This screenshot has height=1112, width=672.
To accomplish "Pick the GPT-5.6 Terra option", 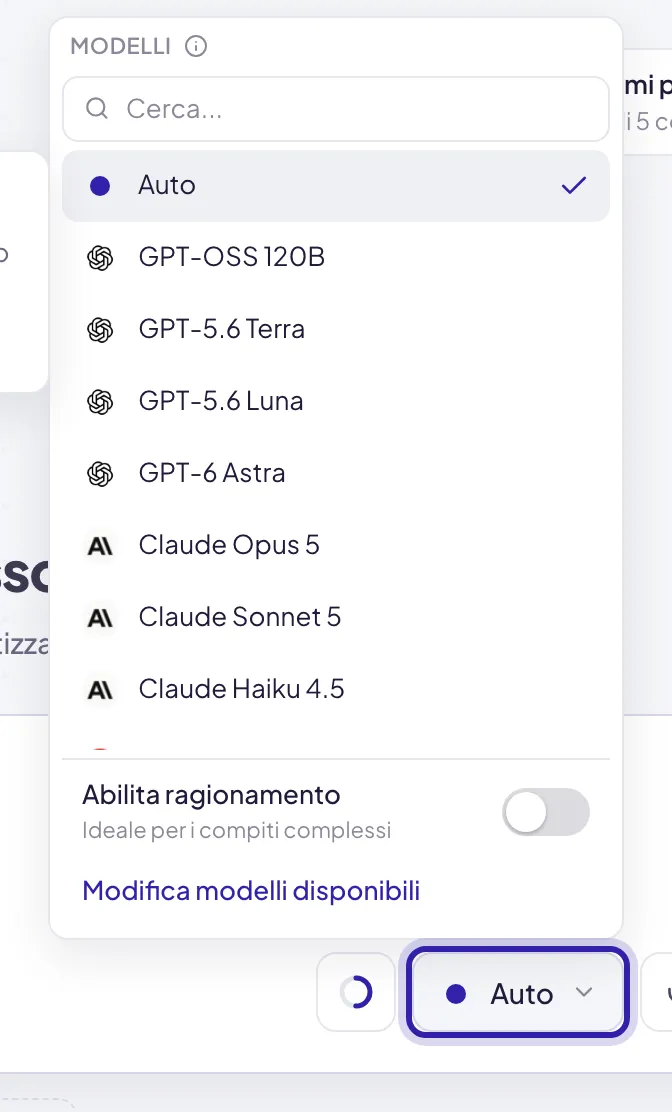I will [x=336, y=330].
